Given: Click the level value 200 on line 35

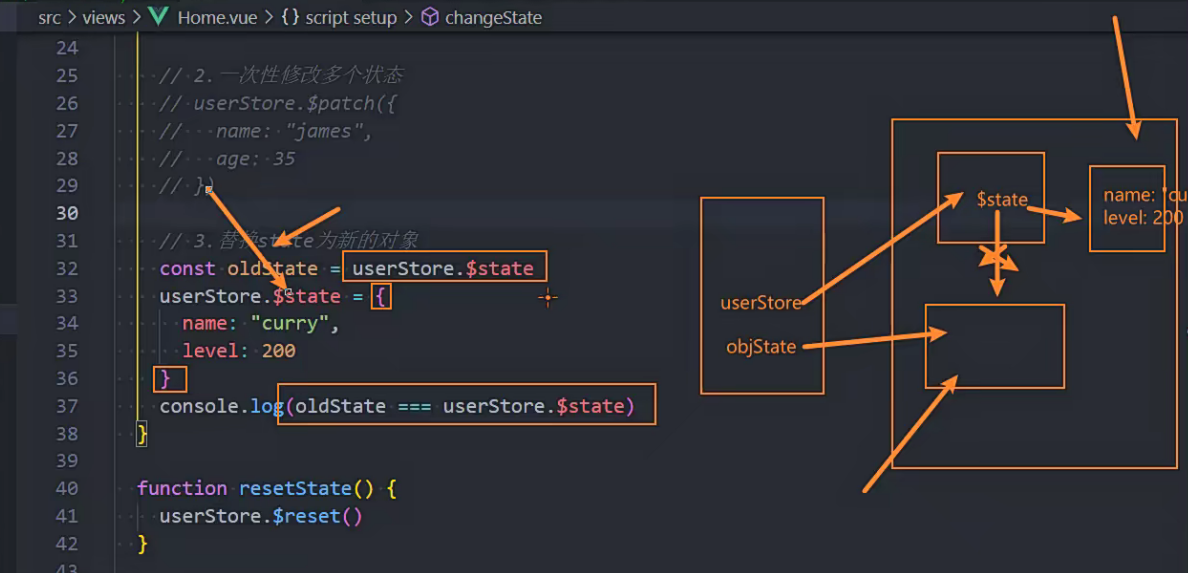Looking at the screenshot, I should tap(279, 352).
